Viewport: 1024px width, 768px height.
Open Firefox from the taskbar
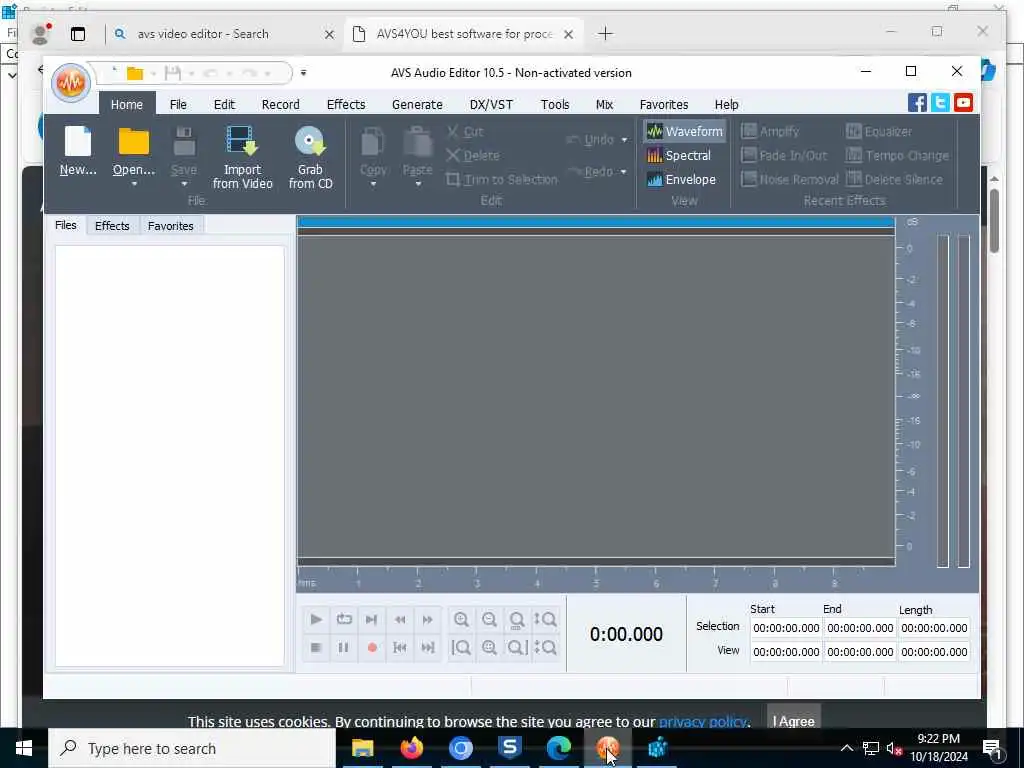point(411,748)
